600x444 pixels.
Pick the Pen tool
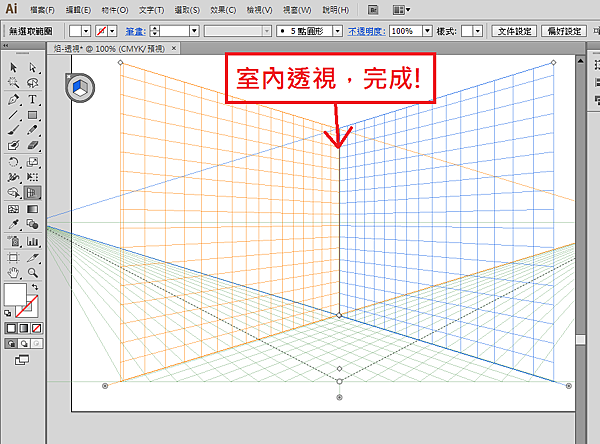(x=14, y=100)
